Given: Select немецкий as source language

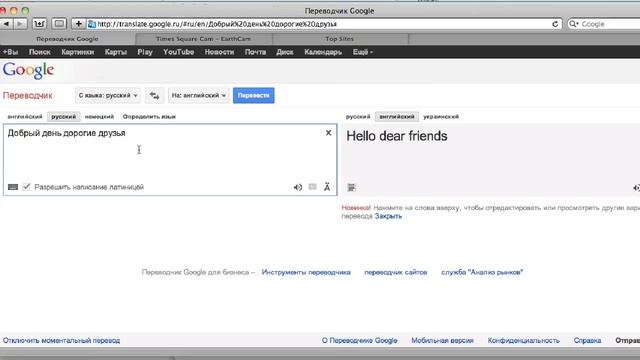Looking at the screenshot, I should click(x=99, y=117).
